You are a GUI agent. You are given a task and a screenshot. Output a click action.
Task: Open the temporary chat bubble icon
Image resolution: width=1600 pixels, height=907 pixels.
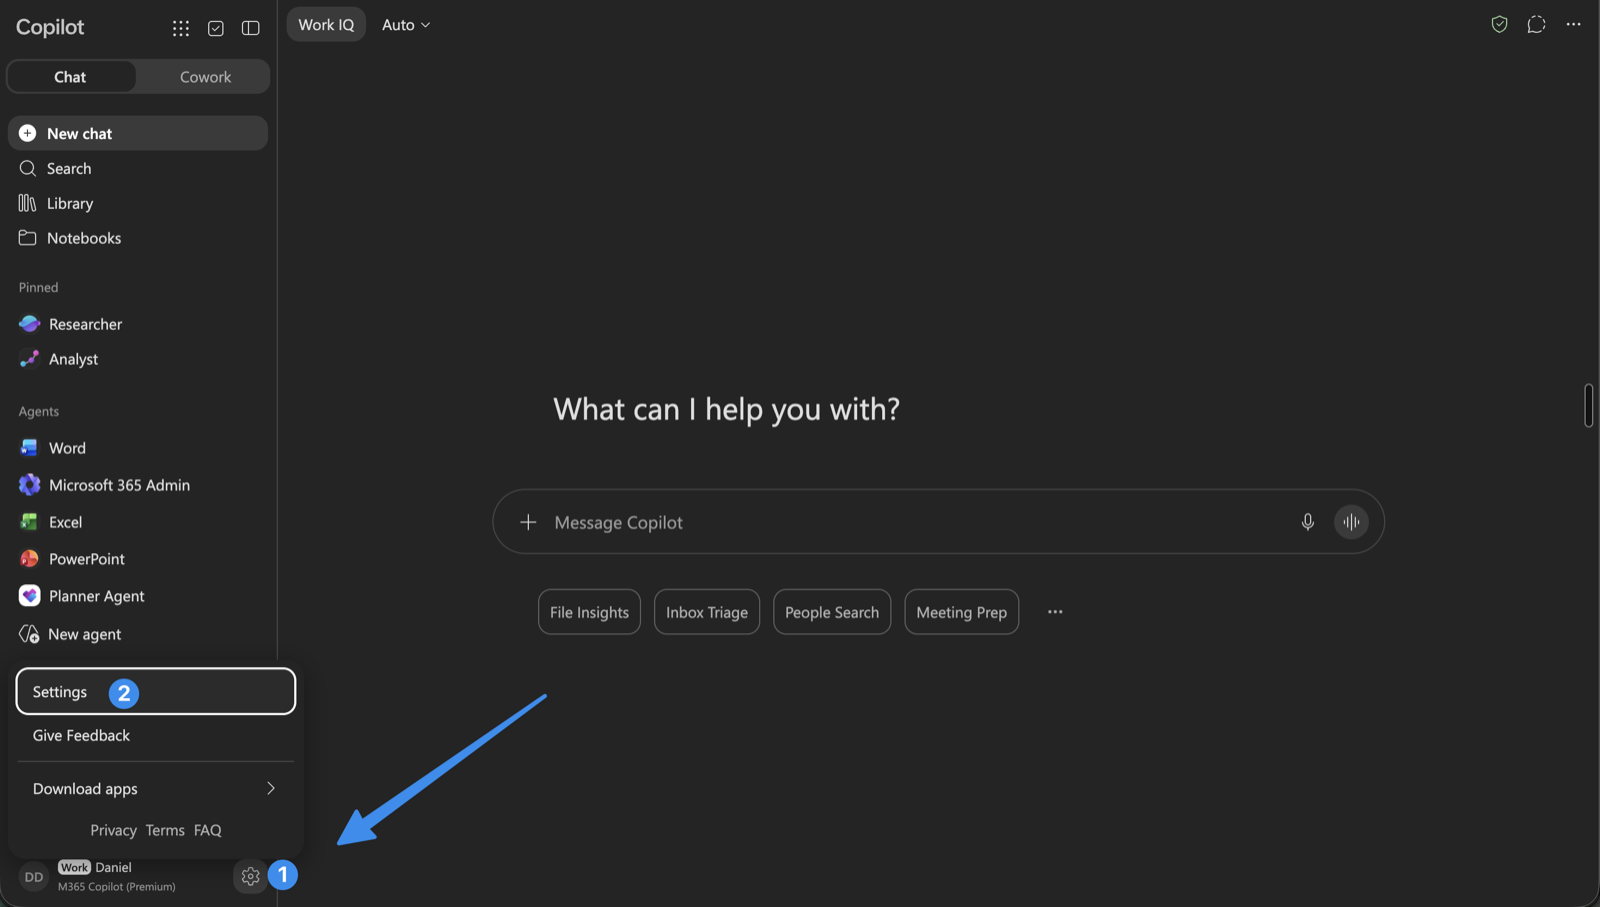coord(1537,25)
